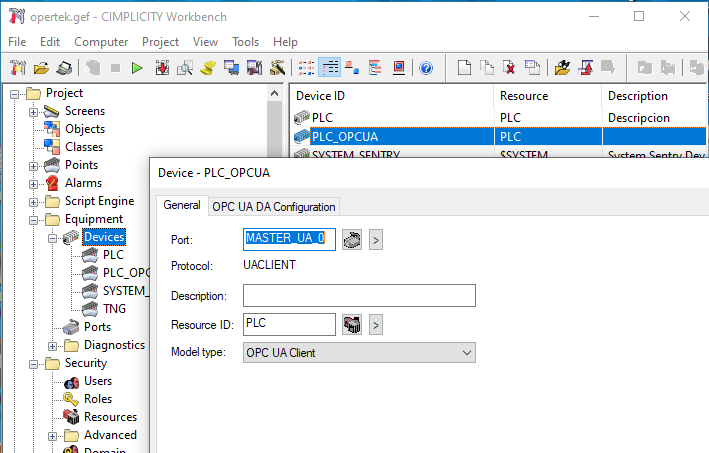Image resolution: width=709 pixels, height=453 pixels.
Task: Click the monitor with tools icon
Action: click(x=254, y=68)
